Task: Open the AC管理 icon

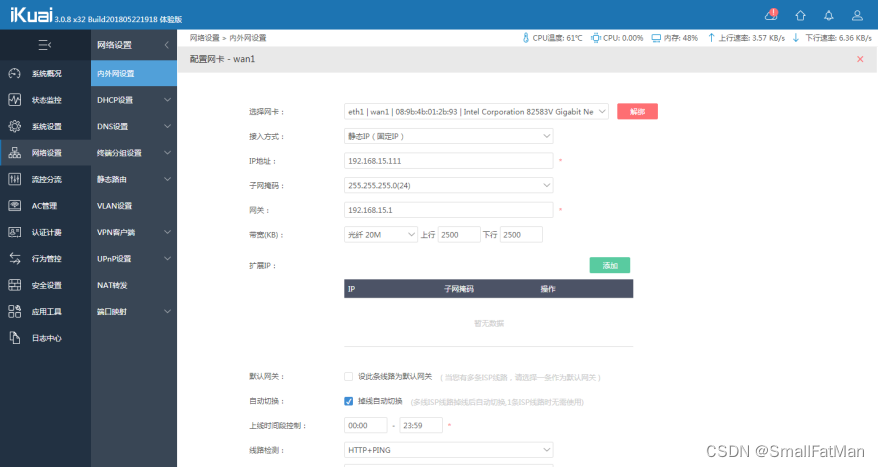Action: [15, 206]
